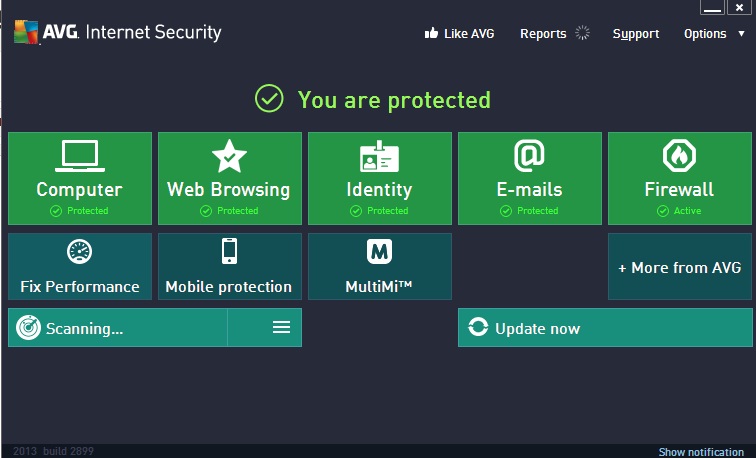Click the Update now button
The image size is (756, 458).
(x=605, y=327)
